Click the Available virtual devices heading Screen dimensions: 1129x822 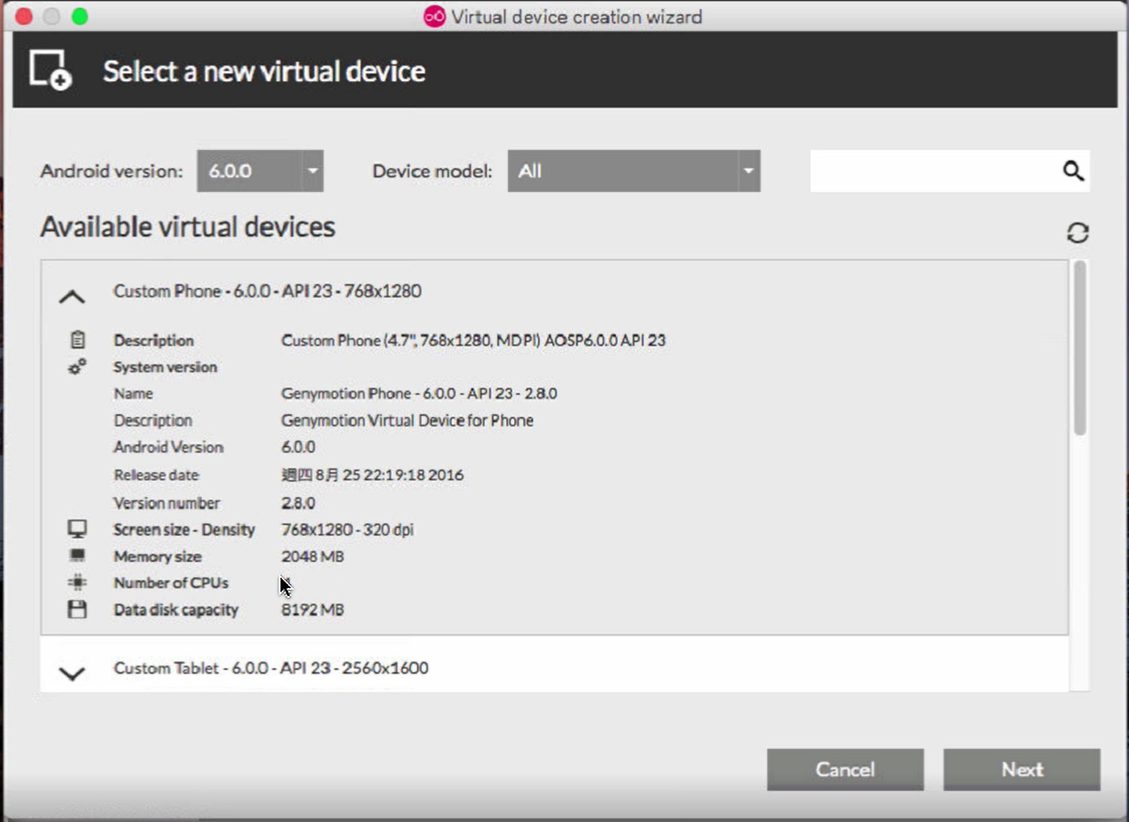point(188,227)
